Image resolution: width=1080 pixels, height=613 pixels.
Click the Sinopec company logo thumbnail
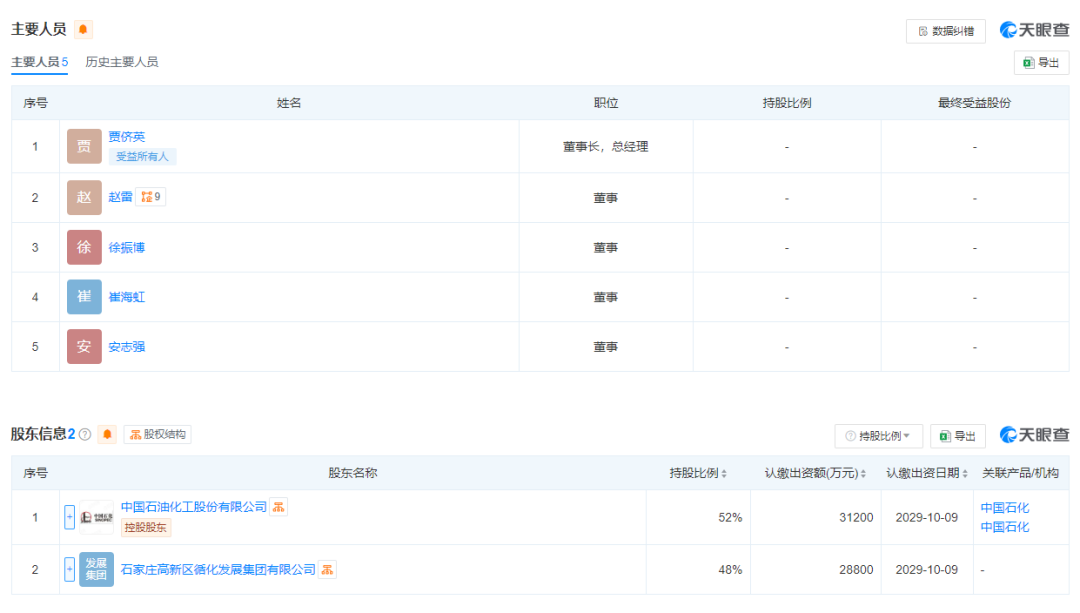[96, 517]
